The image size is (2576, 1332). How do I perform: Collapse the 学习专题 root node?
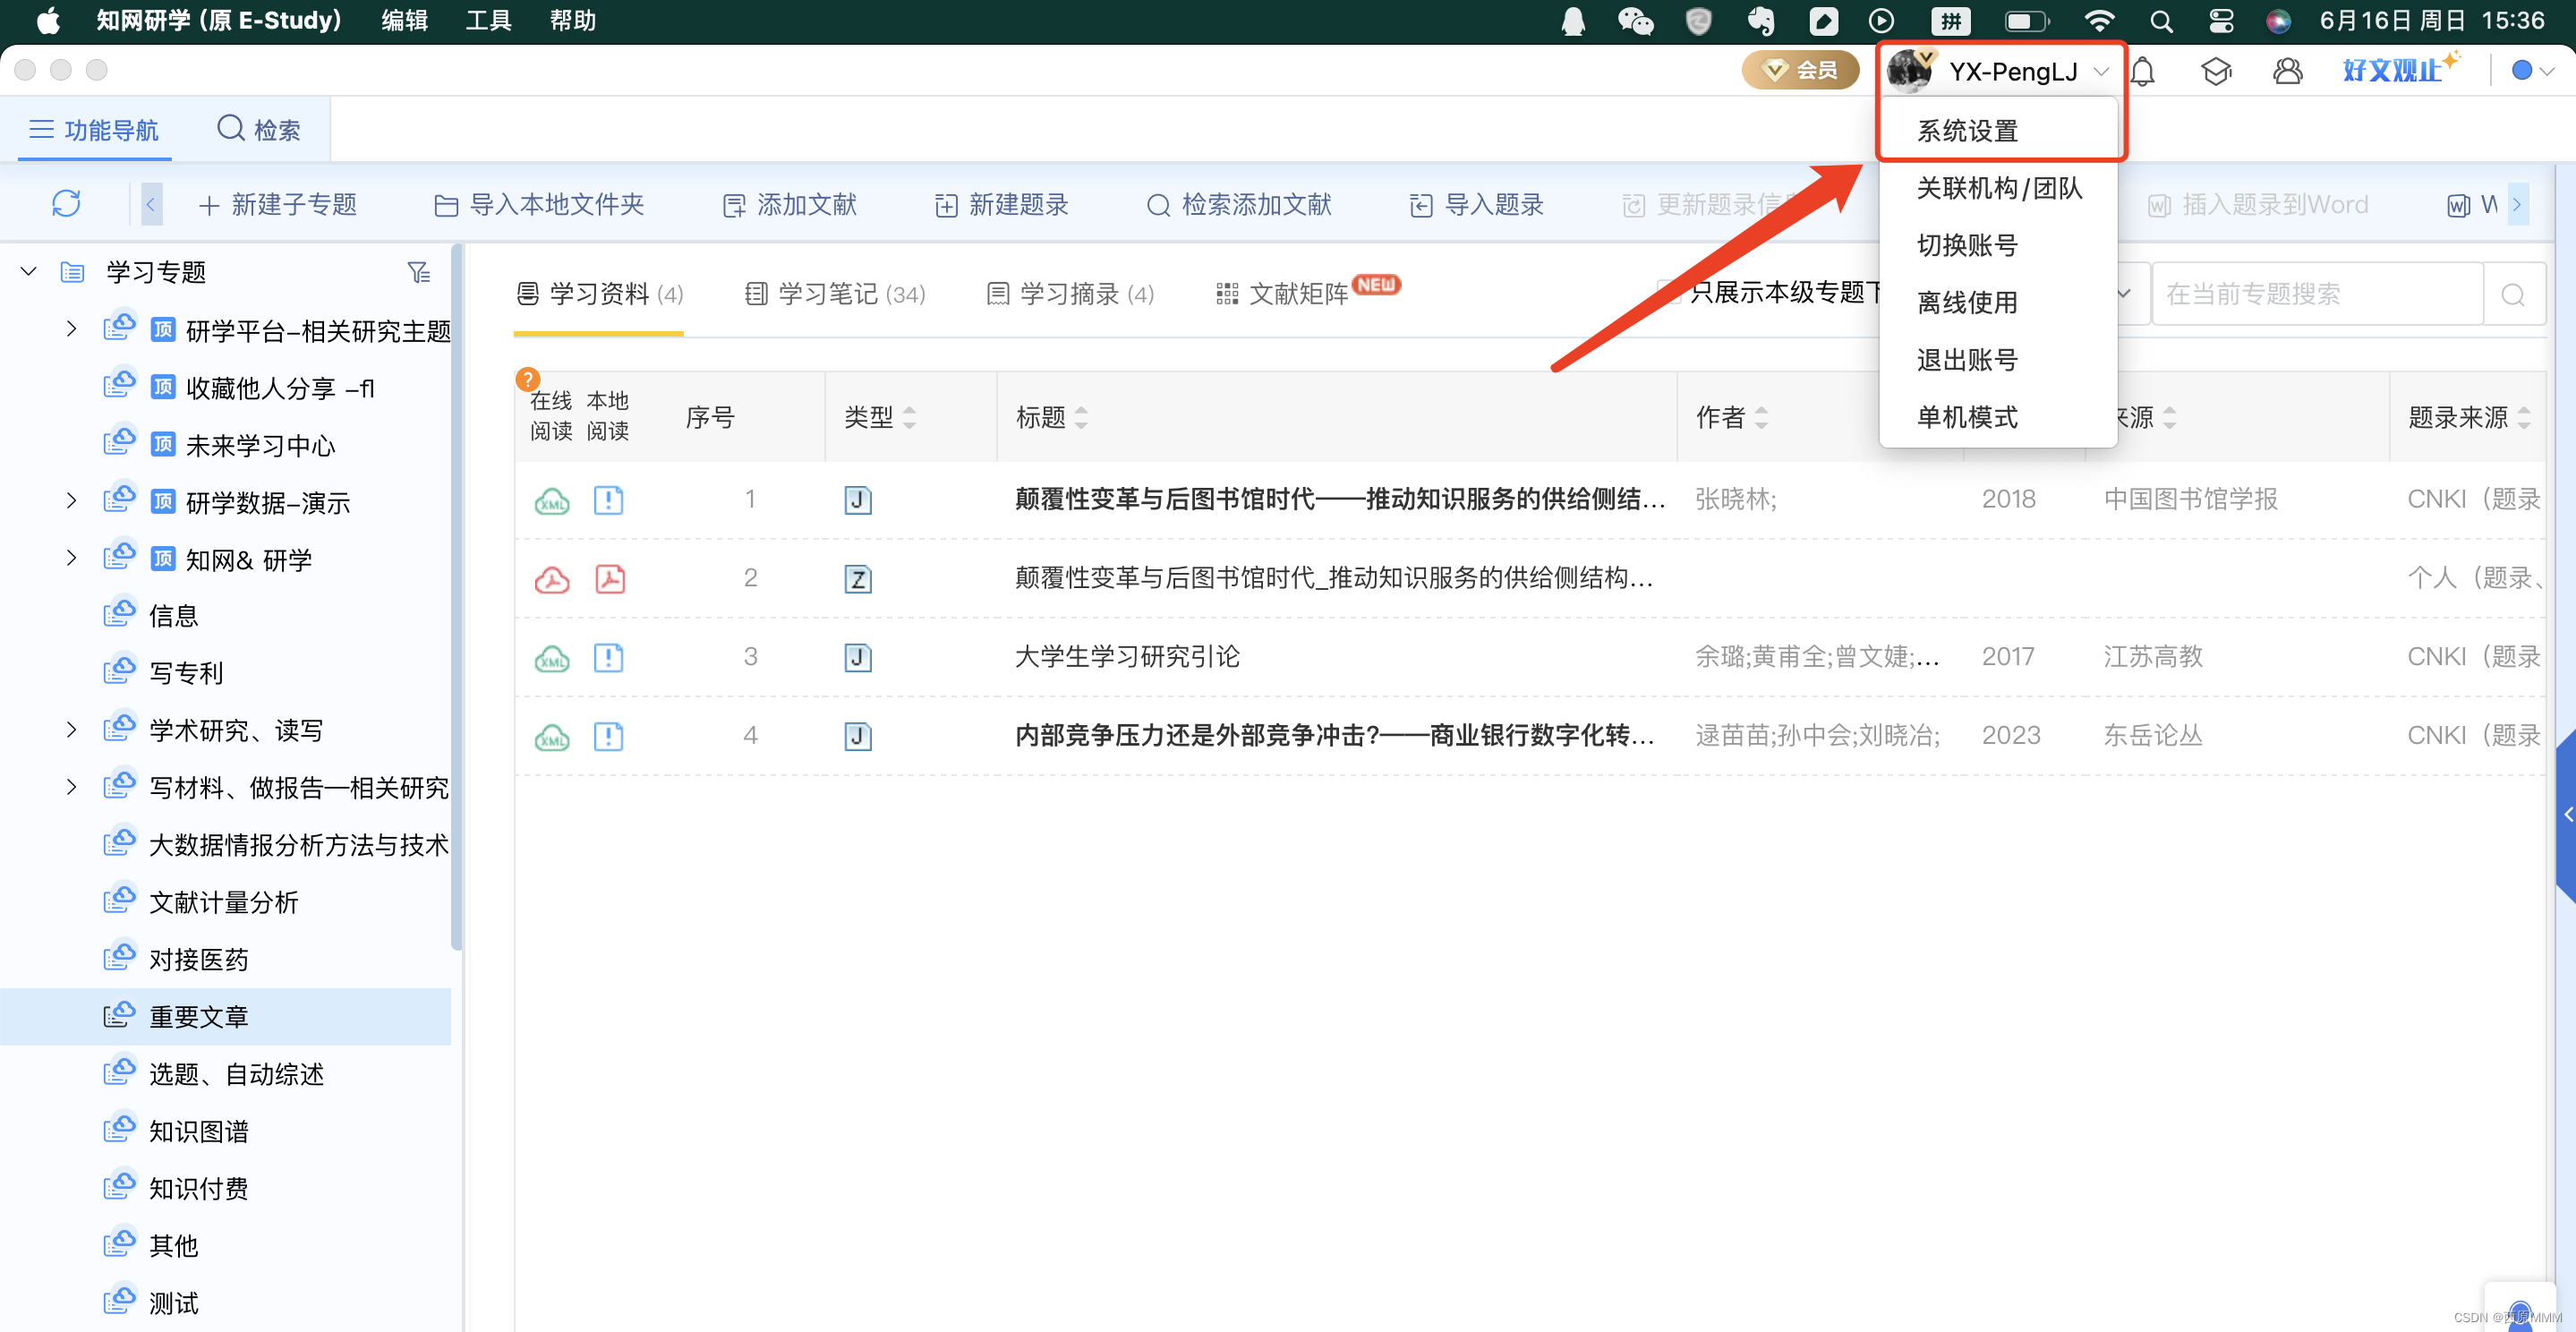pyautogui.click(x=29, y=271)
